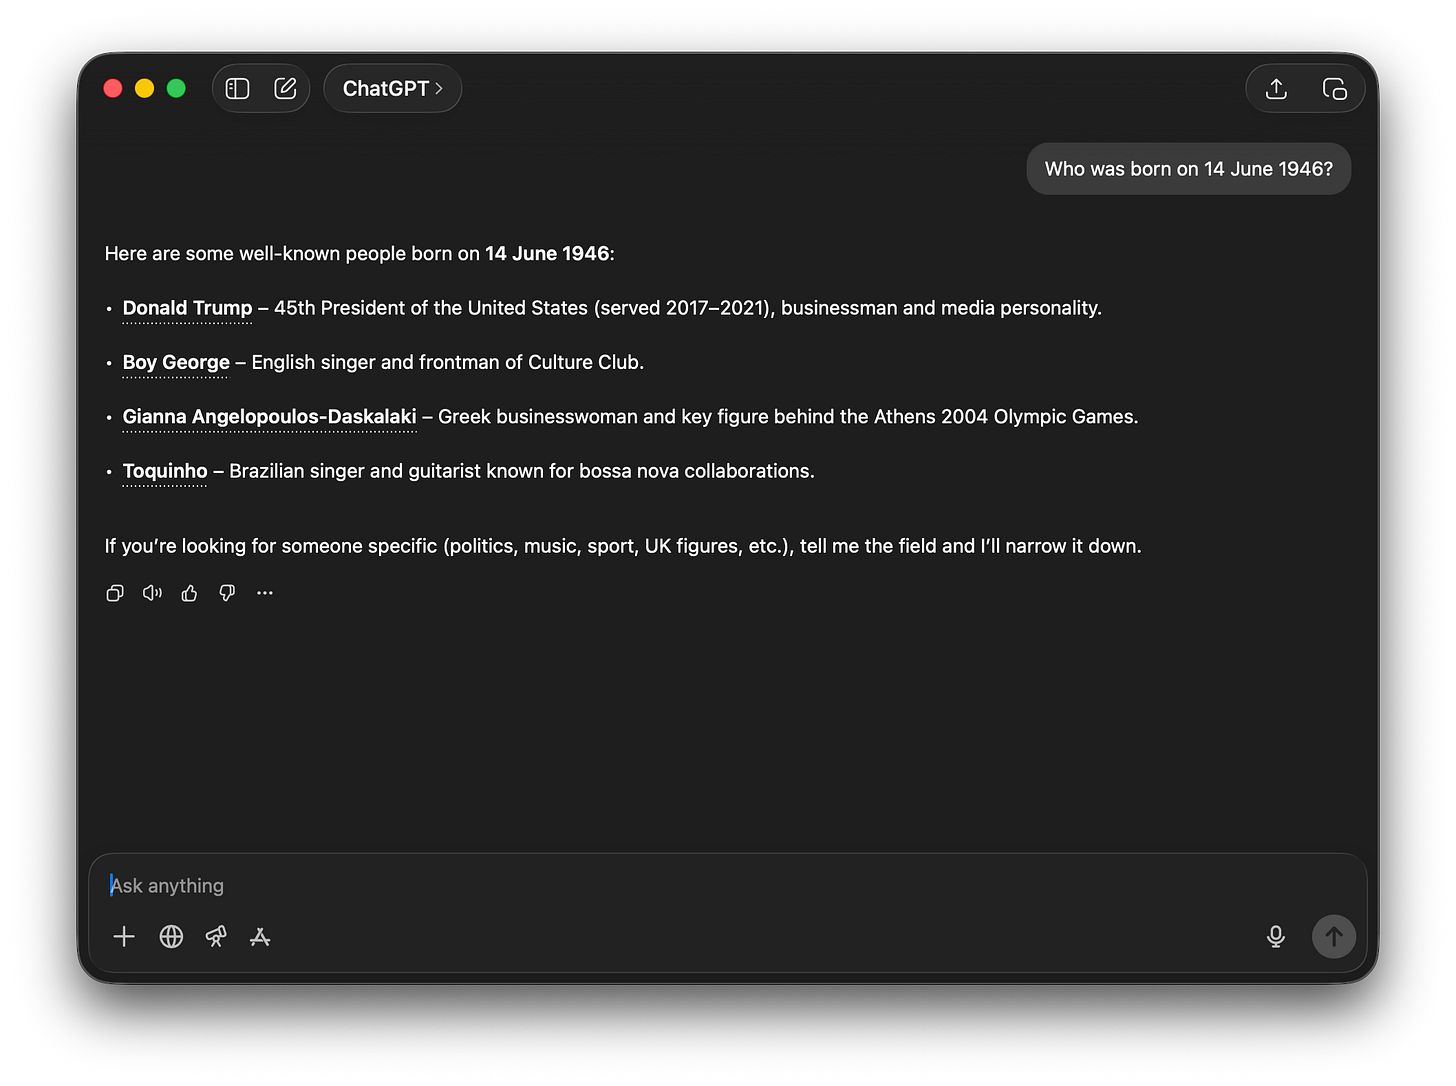The image size is (1456, 1086).
Task: Give the response a thumbs down
Action: coord(227,593)
